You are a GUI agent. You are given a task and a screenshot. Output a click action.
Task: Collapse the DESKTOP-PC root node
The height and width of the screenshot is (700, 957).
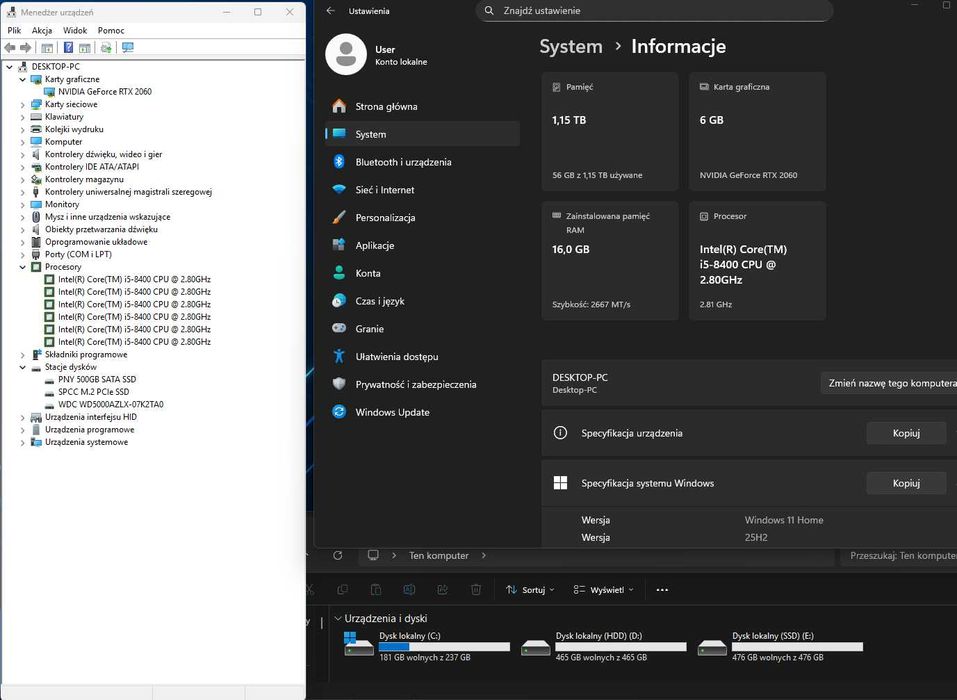point(9,67)
